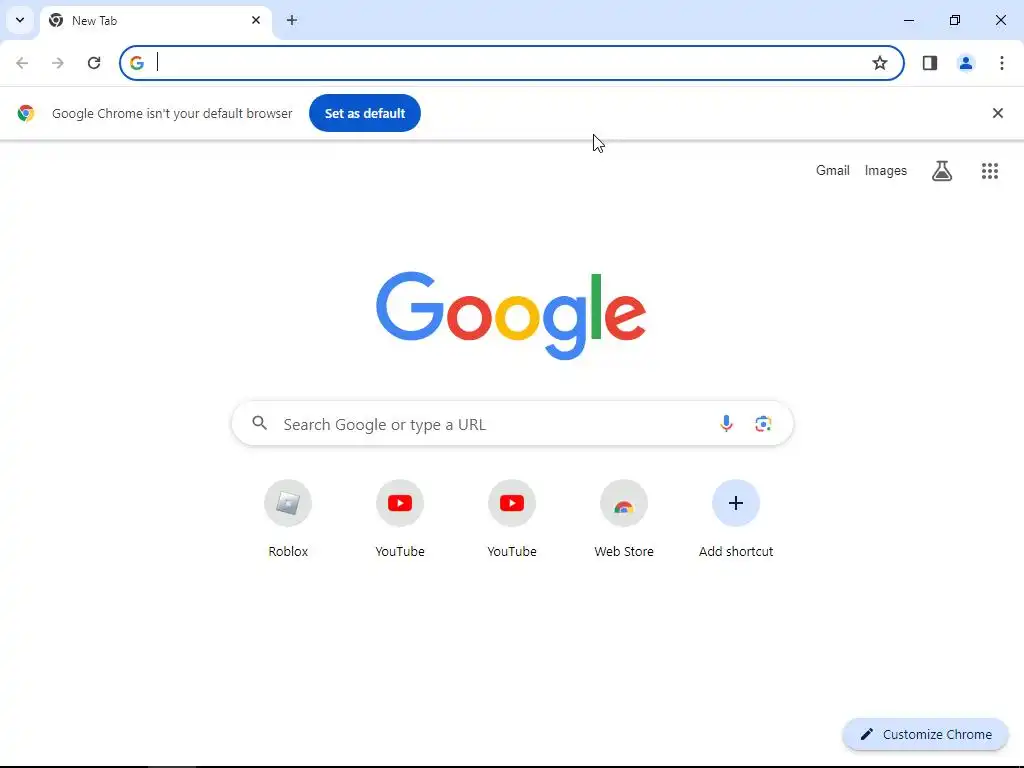This screenshot has width=1024, height=768.
Task: Click the search box magnifier icon
Action: 260,423
